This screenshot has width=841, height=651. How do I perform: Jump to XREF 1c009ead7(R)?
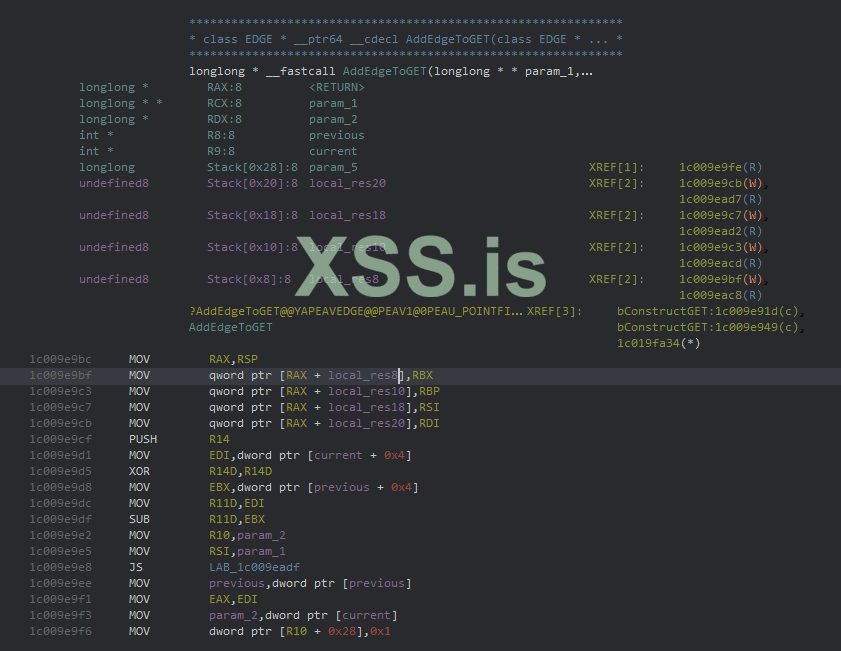point(720,199)
